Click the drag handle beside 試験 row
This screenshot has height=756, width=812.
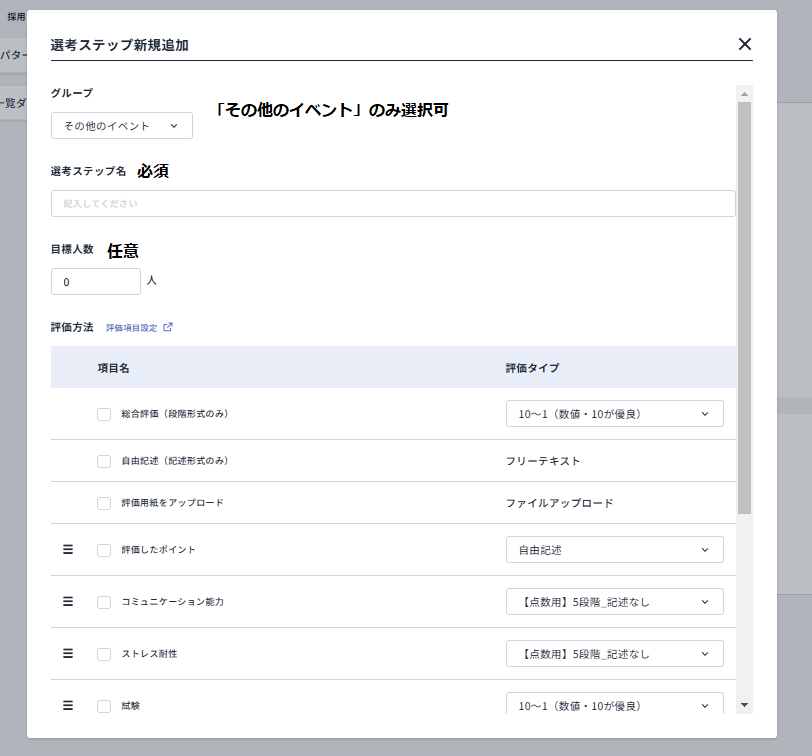click(x=67, y=705)
